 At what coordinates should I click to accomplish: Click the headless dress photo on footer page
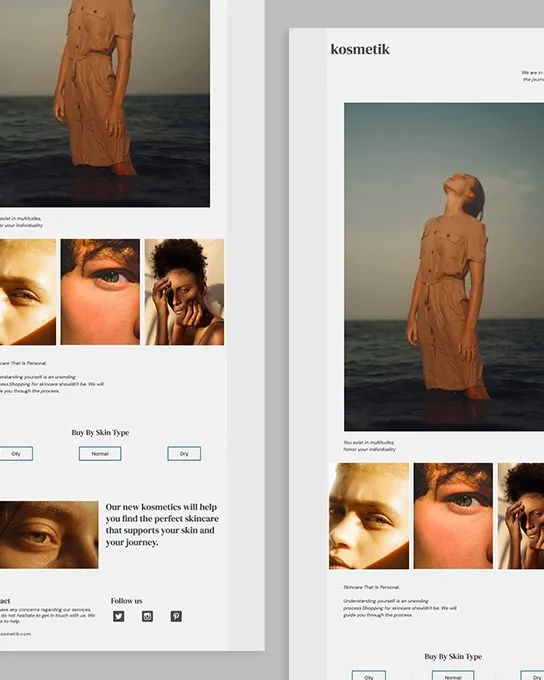click(x=105, y=103)
